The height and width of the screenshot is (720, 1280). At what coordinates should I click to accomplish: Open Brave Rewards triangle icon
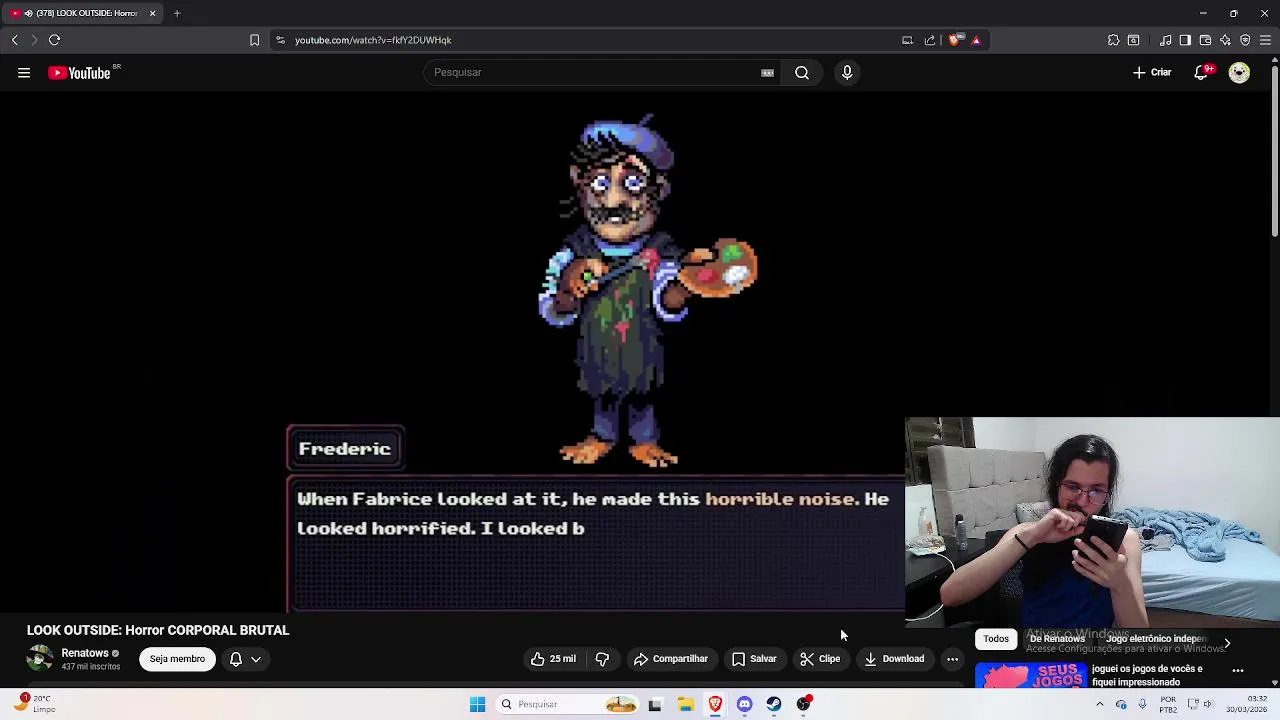[x=976, y=40]
